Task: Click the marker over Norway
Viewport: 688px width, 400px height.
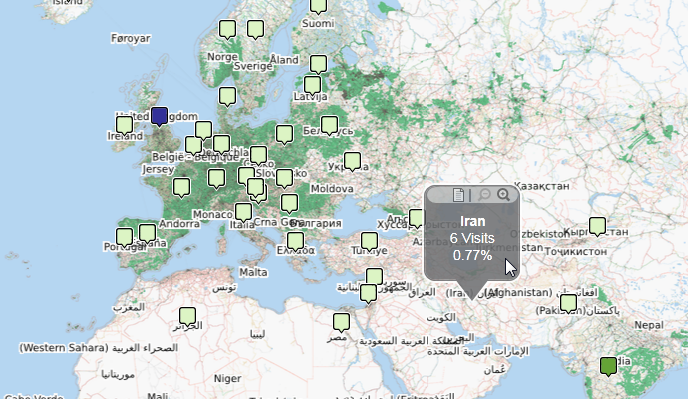Action: coord(228,29)
